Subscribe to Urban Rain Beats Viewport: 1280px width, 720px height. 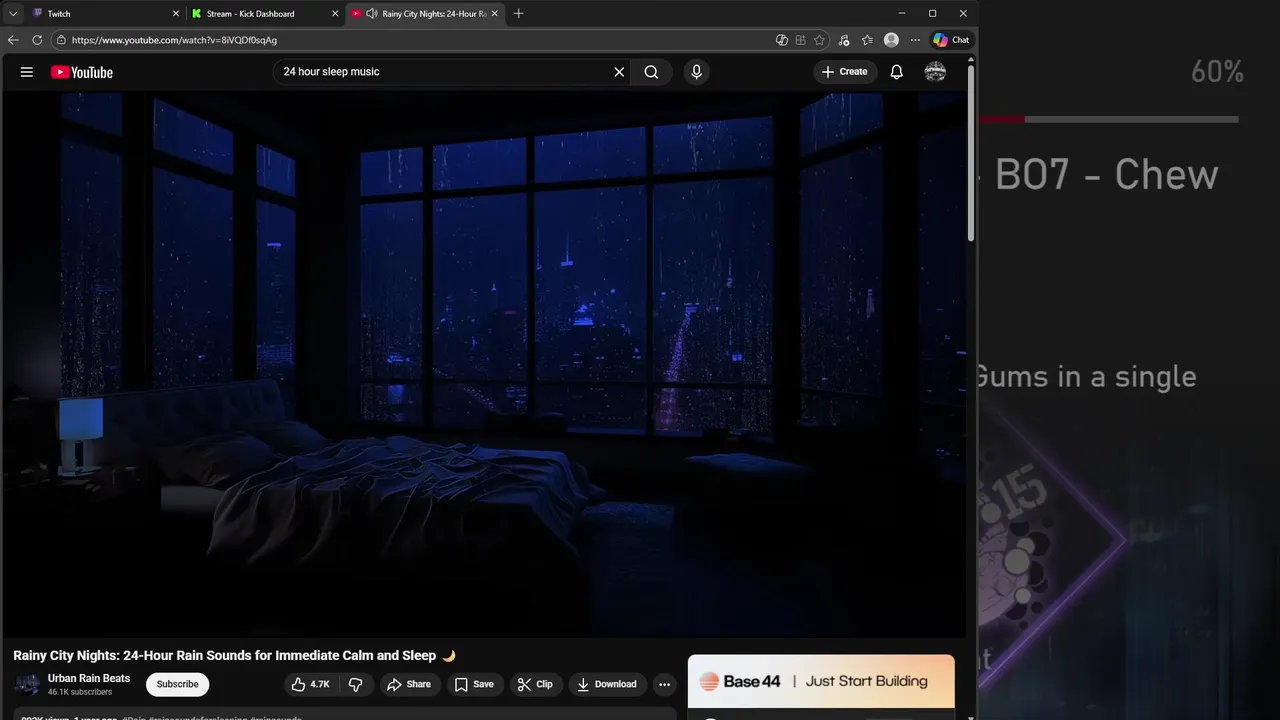click(x=177, y=684)
